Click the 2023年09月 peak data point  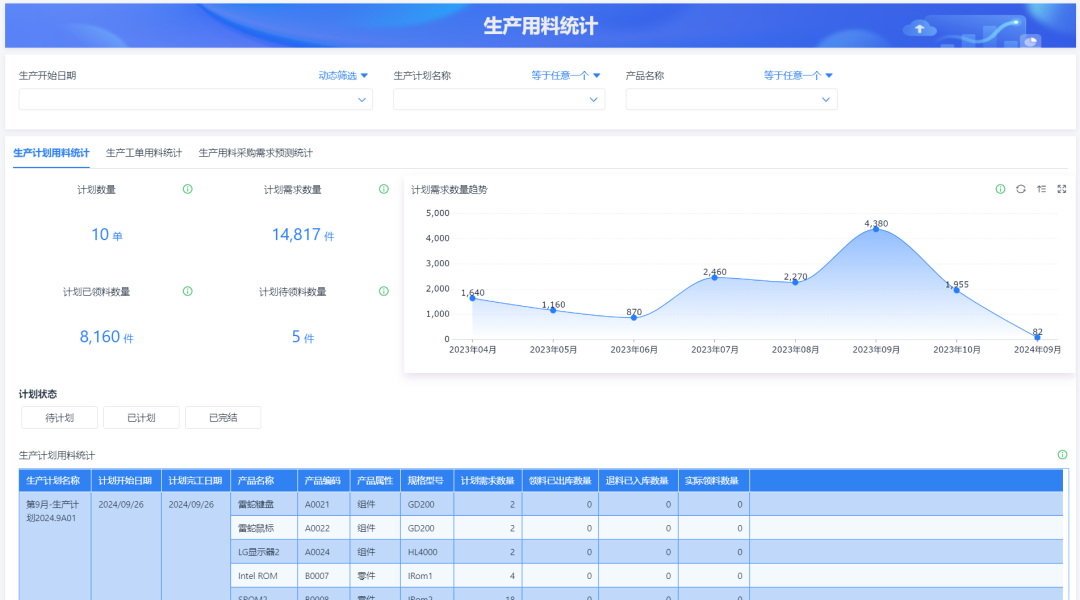tap(876, 229)
